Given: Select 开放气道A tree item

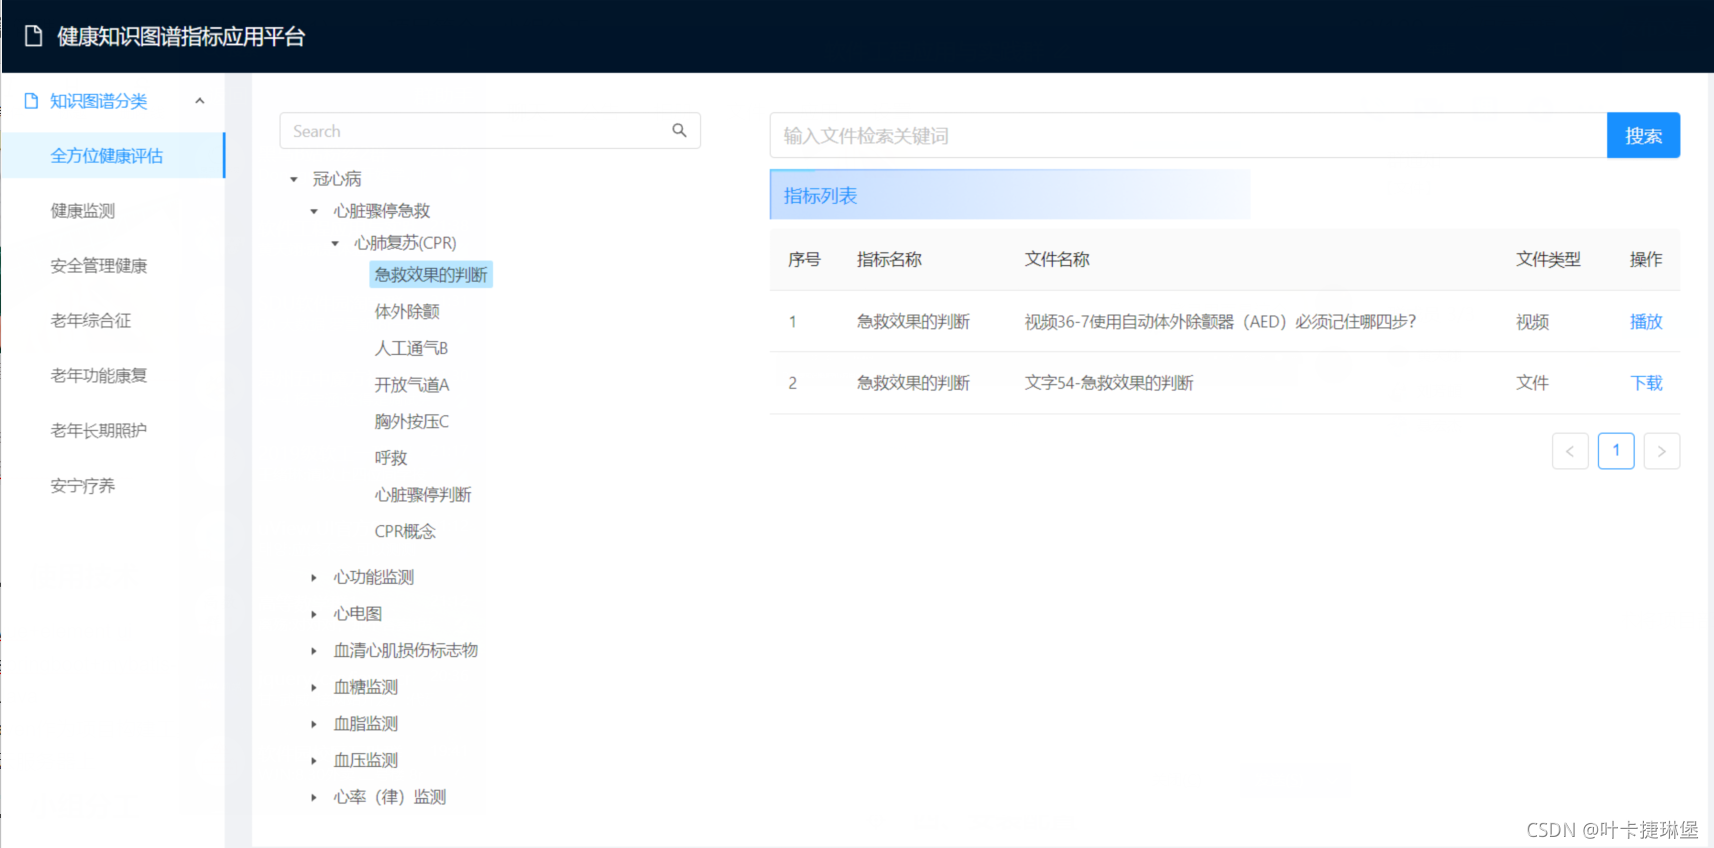Looking at the screenshot, I should [412, 385].
